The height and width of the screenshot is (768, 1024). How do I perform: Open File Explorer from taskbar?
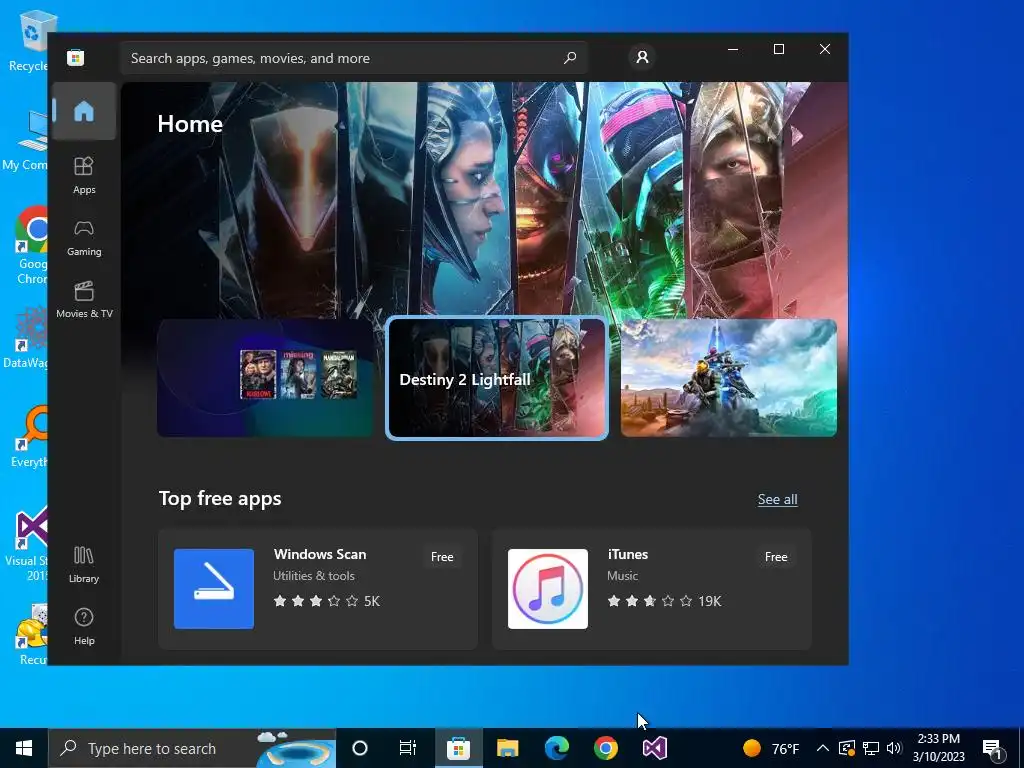pyautogui.click(x=507, y=748)
